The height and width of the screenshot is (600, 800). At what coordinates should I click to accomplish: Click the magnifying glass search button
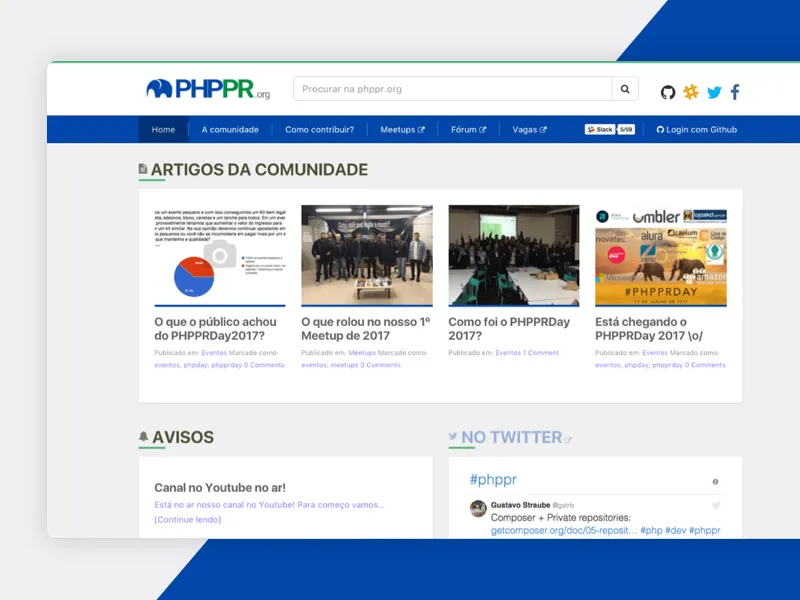point(625,89)
